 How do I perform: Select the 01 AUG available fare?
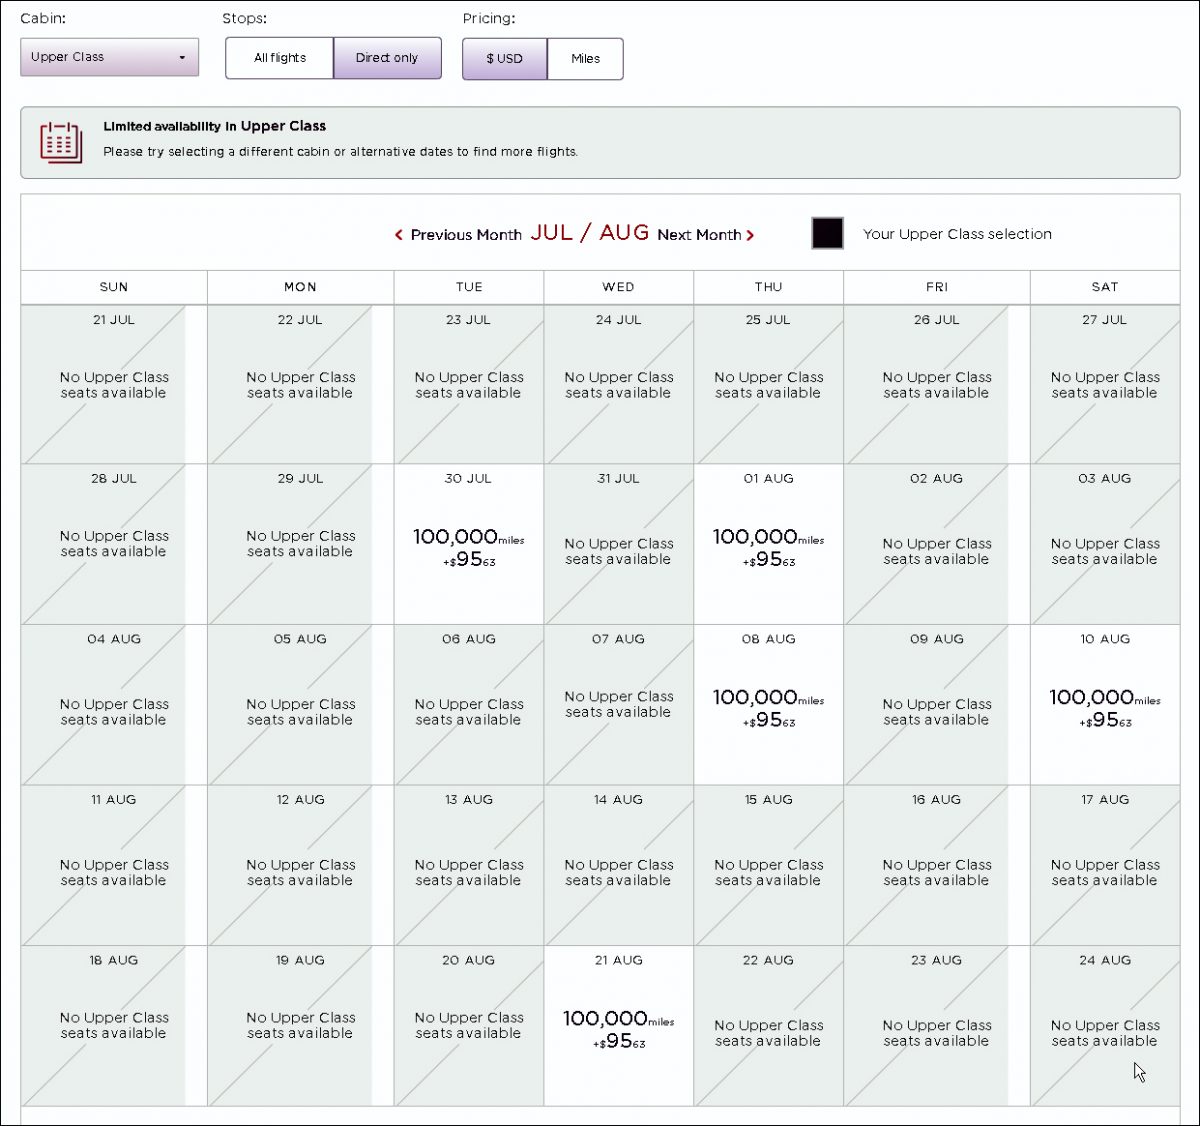coord(768,545)
